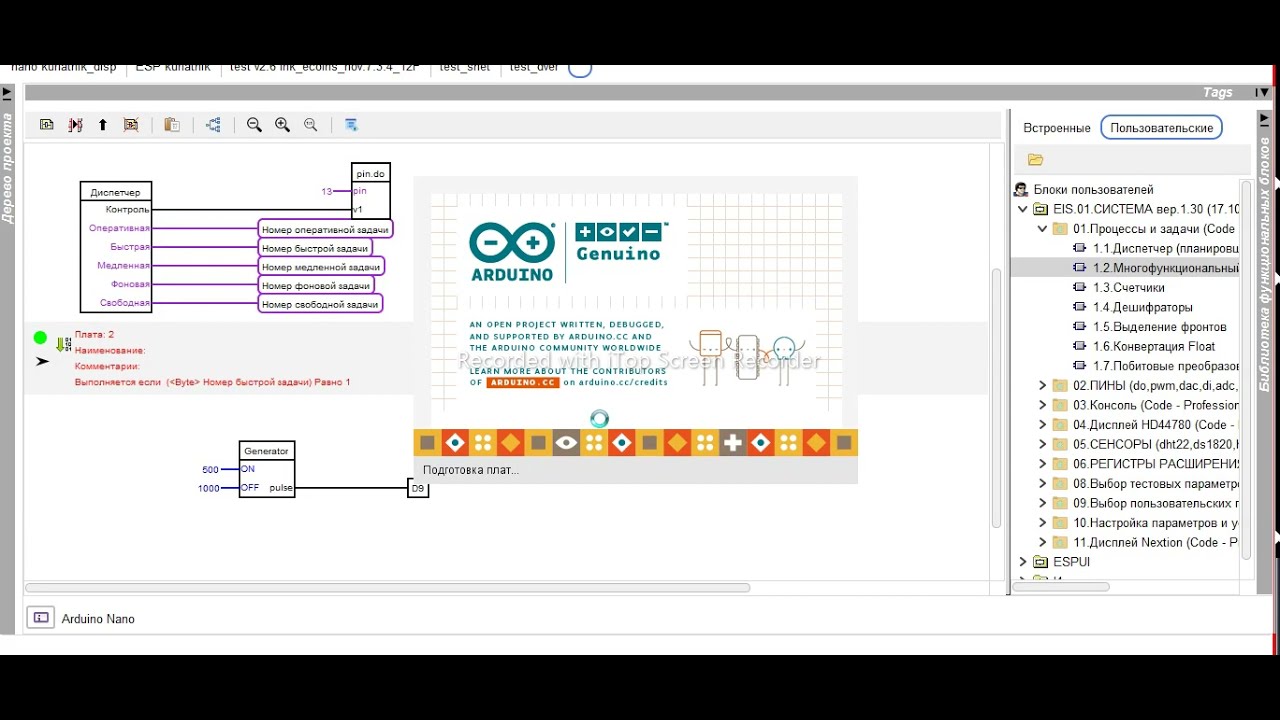
Task: Click the red split-board toolbar icon
Action: (x=75, y=125)
